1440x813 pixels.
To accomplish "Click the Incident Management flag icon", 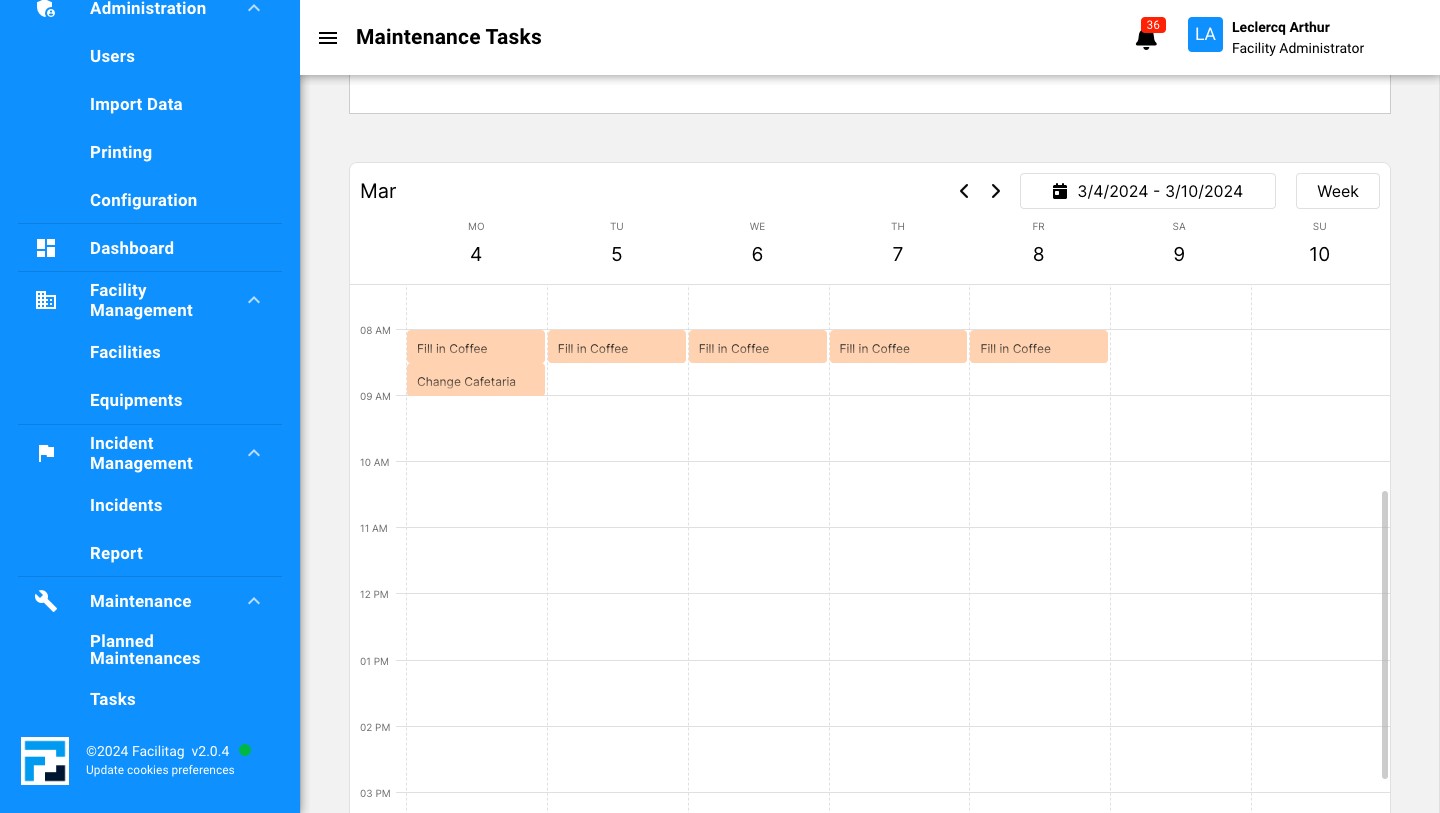I will tap(46, 453).
